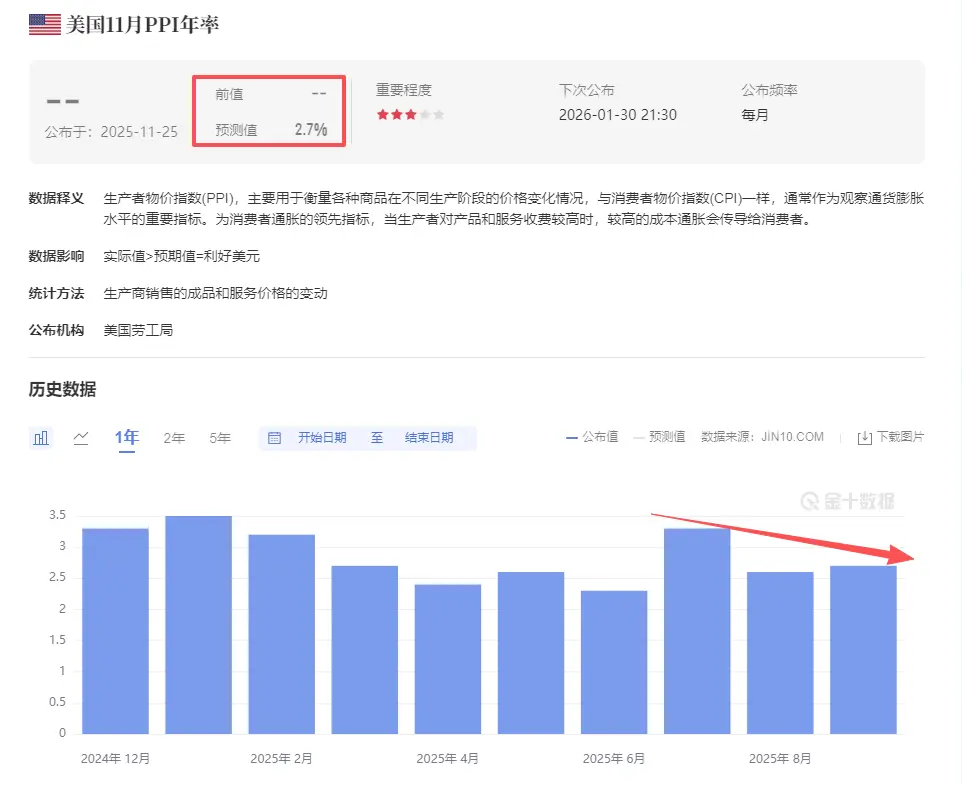Click the 美国11月PPI年率 title

[x=142, y=25]
